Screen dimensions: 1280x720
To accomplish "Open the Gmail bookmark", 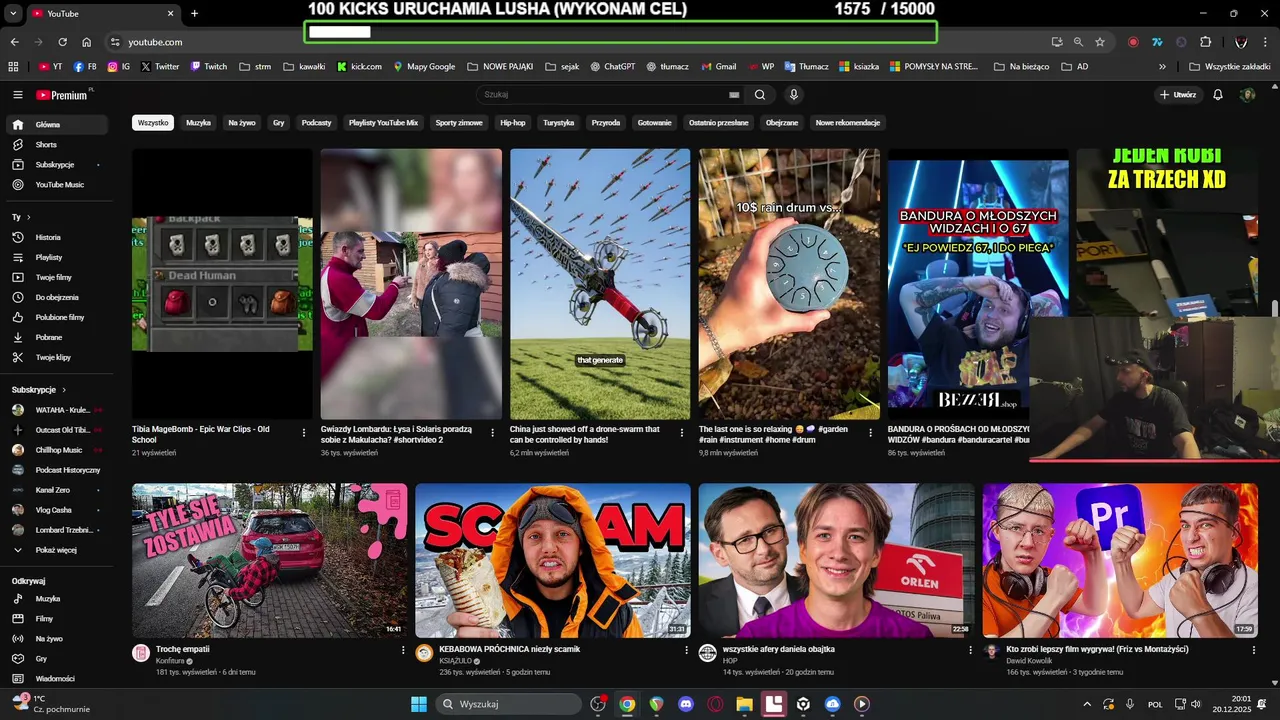I will 718,67.
